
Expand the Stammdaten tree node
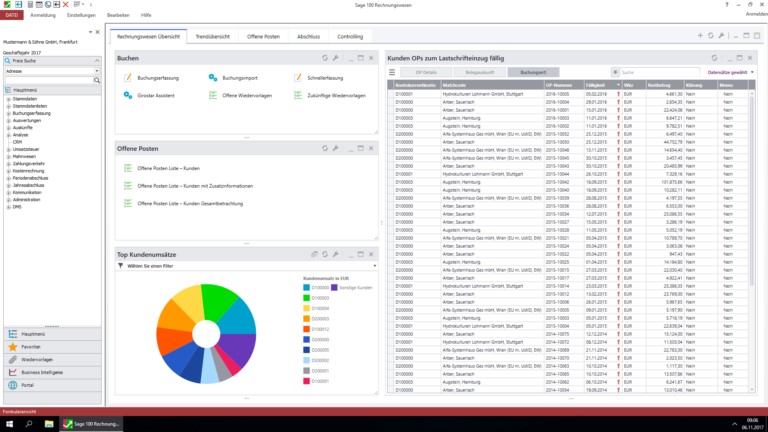[x=7, y=100]
